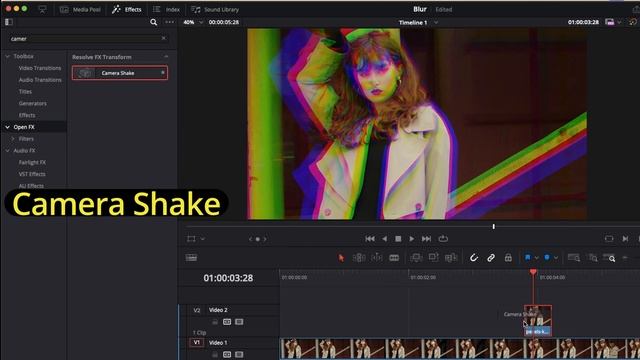
Task: Select VST Effects category
Action: [x=32, y=174]
